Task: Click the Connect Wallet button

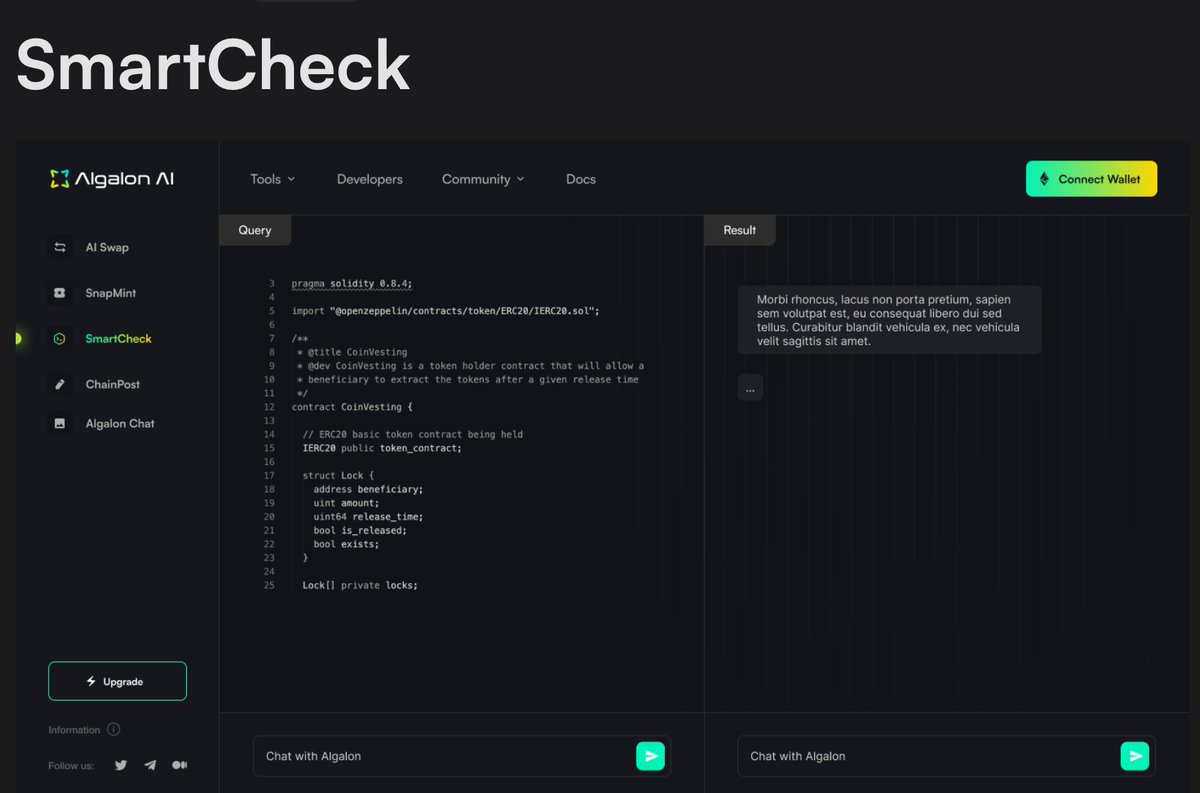Action: click(1091, 179)
